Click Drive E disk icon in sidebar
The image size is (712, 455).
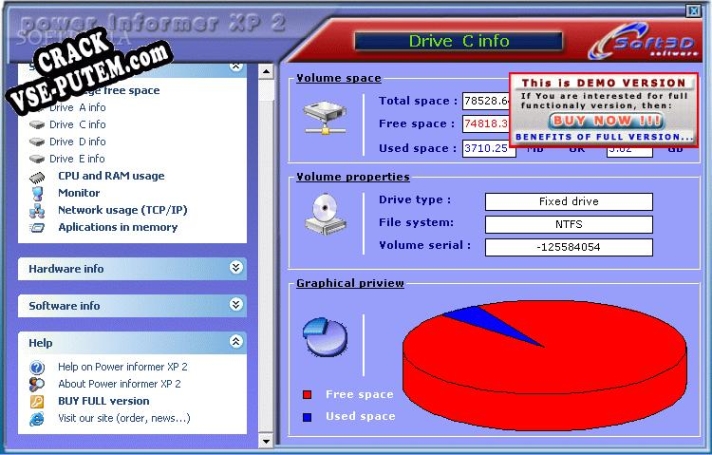click(37, 159)
